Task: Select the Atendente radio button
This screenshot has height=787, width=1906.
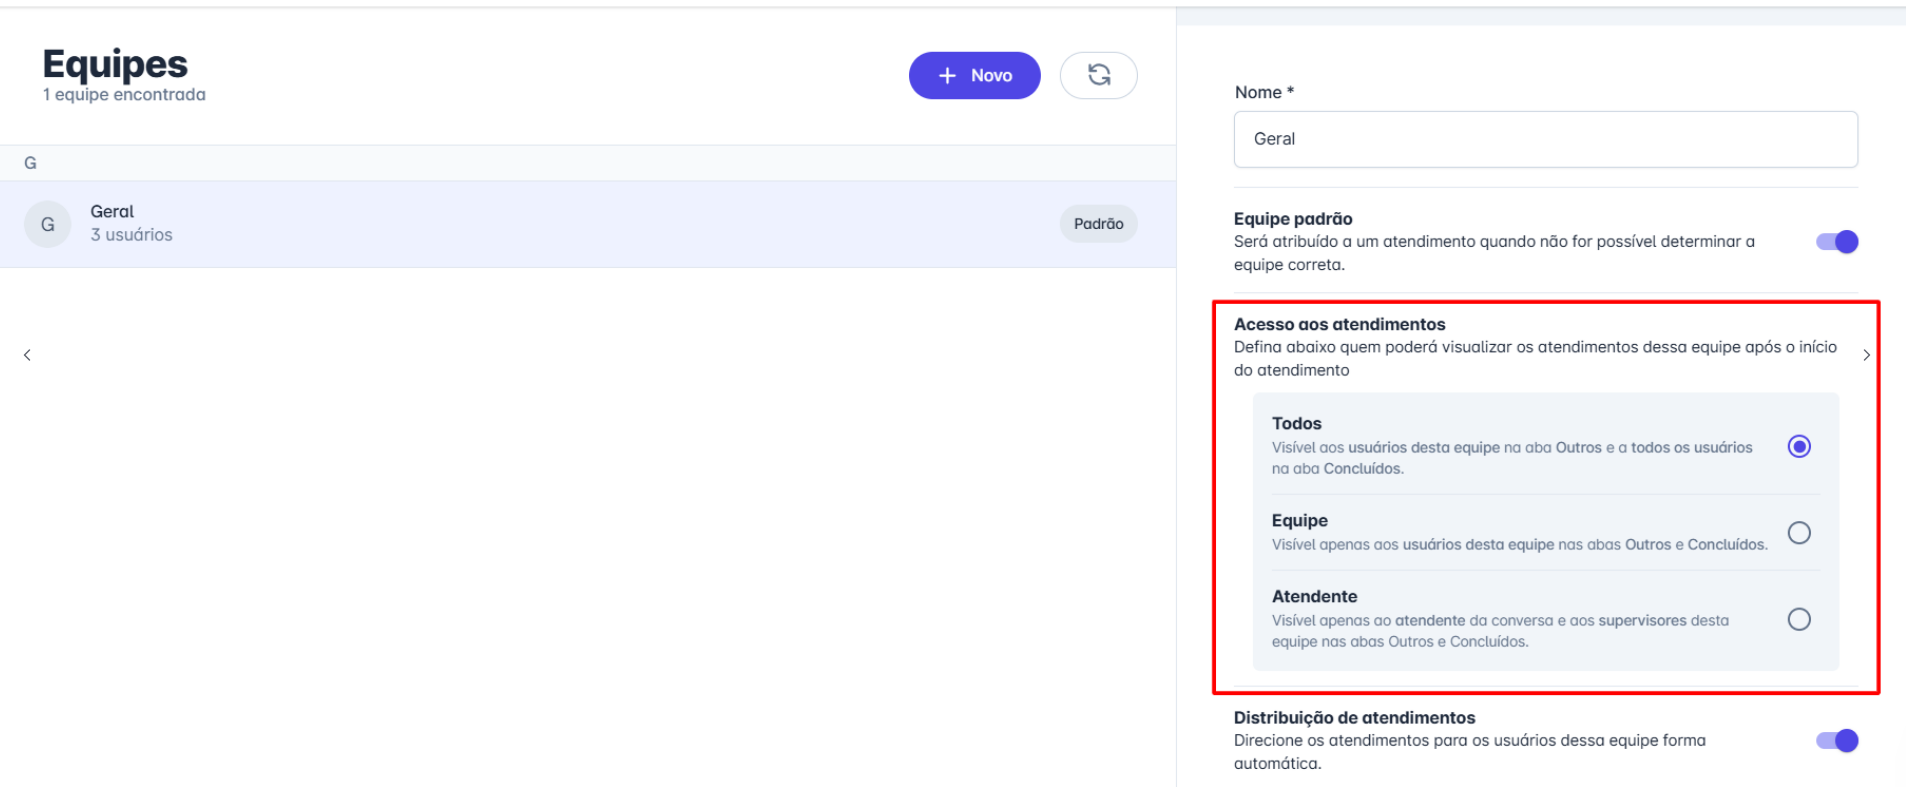Action: click(x=1798, y=620)
